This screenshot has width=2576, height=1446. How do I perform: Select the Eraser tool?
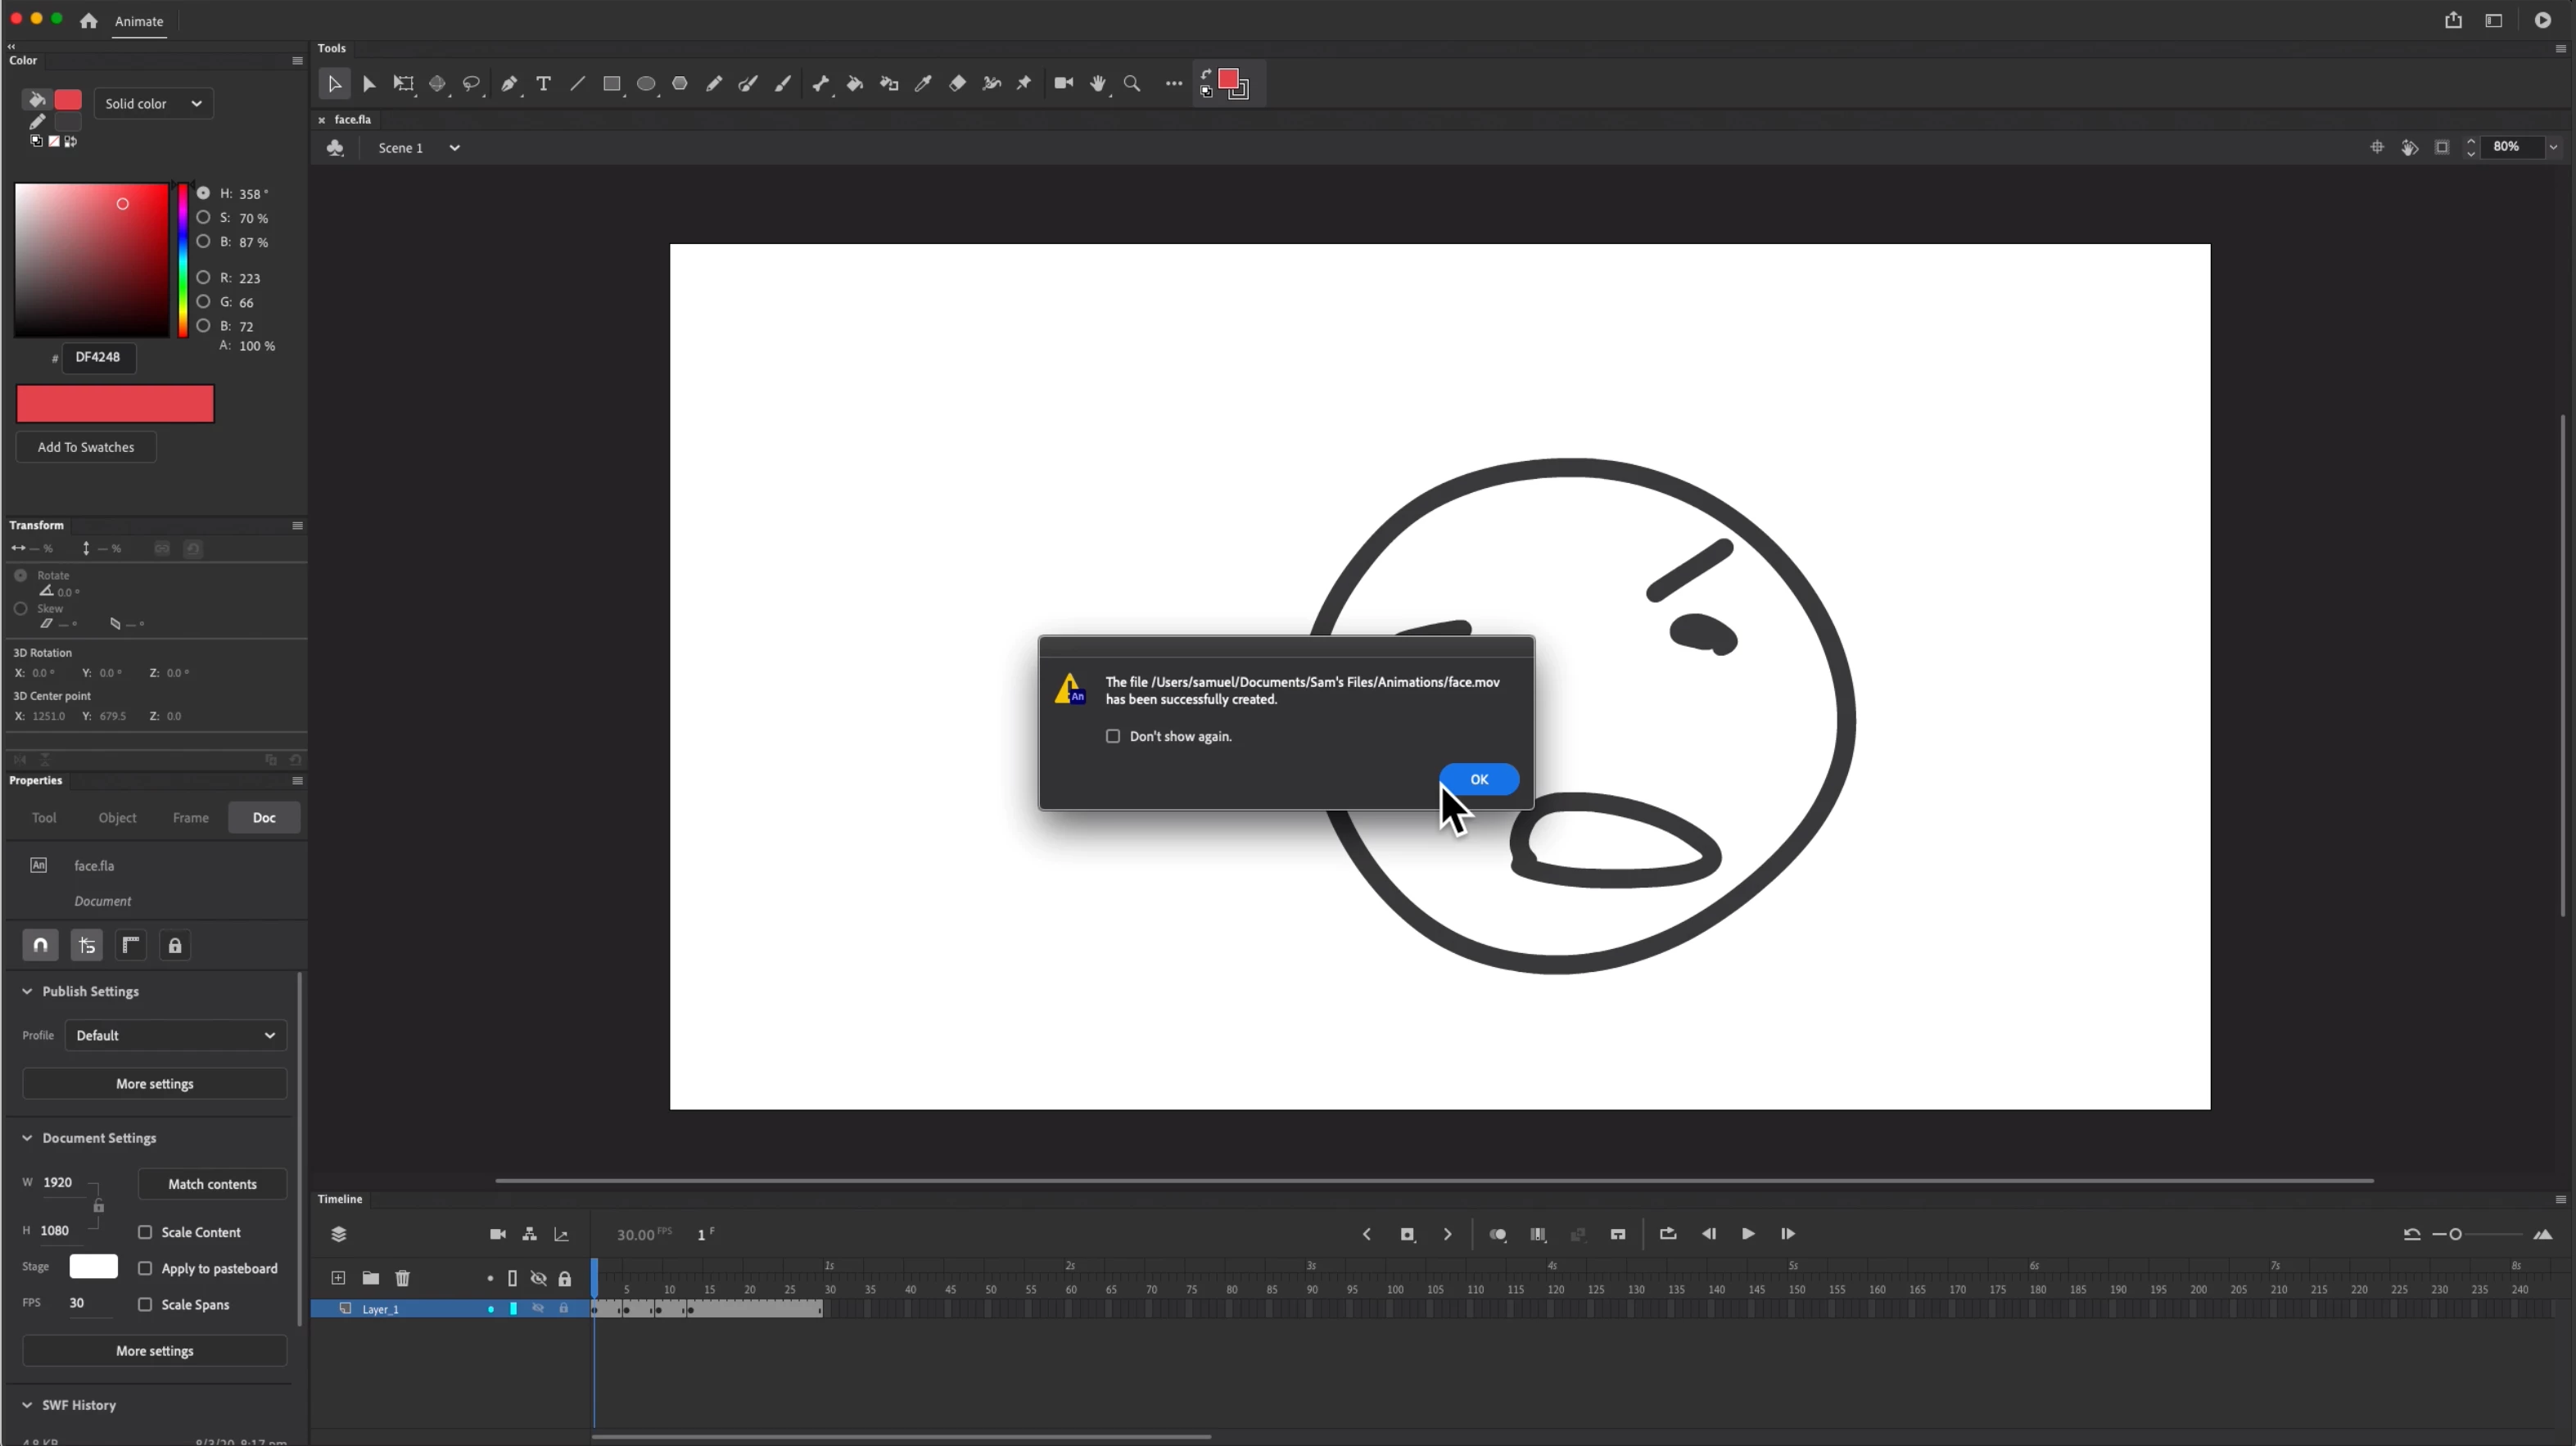(957, 84)
